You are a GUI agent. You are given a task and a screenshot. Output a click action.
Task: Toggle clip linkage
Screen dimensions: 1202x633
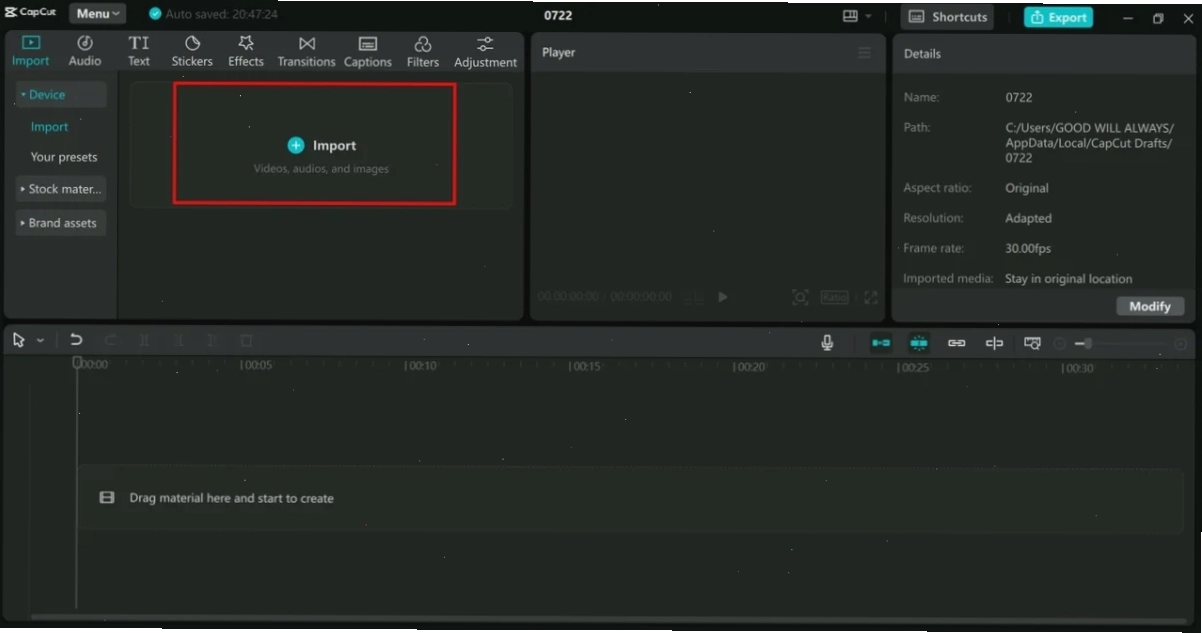(957, 343)
